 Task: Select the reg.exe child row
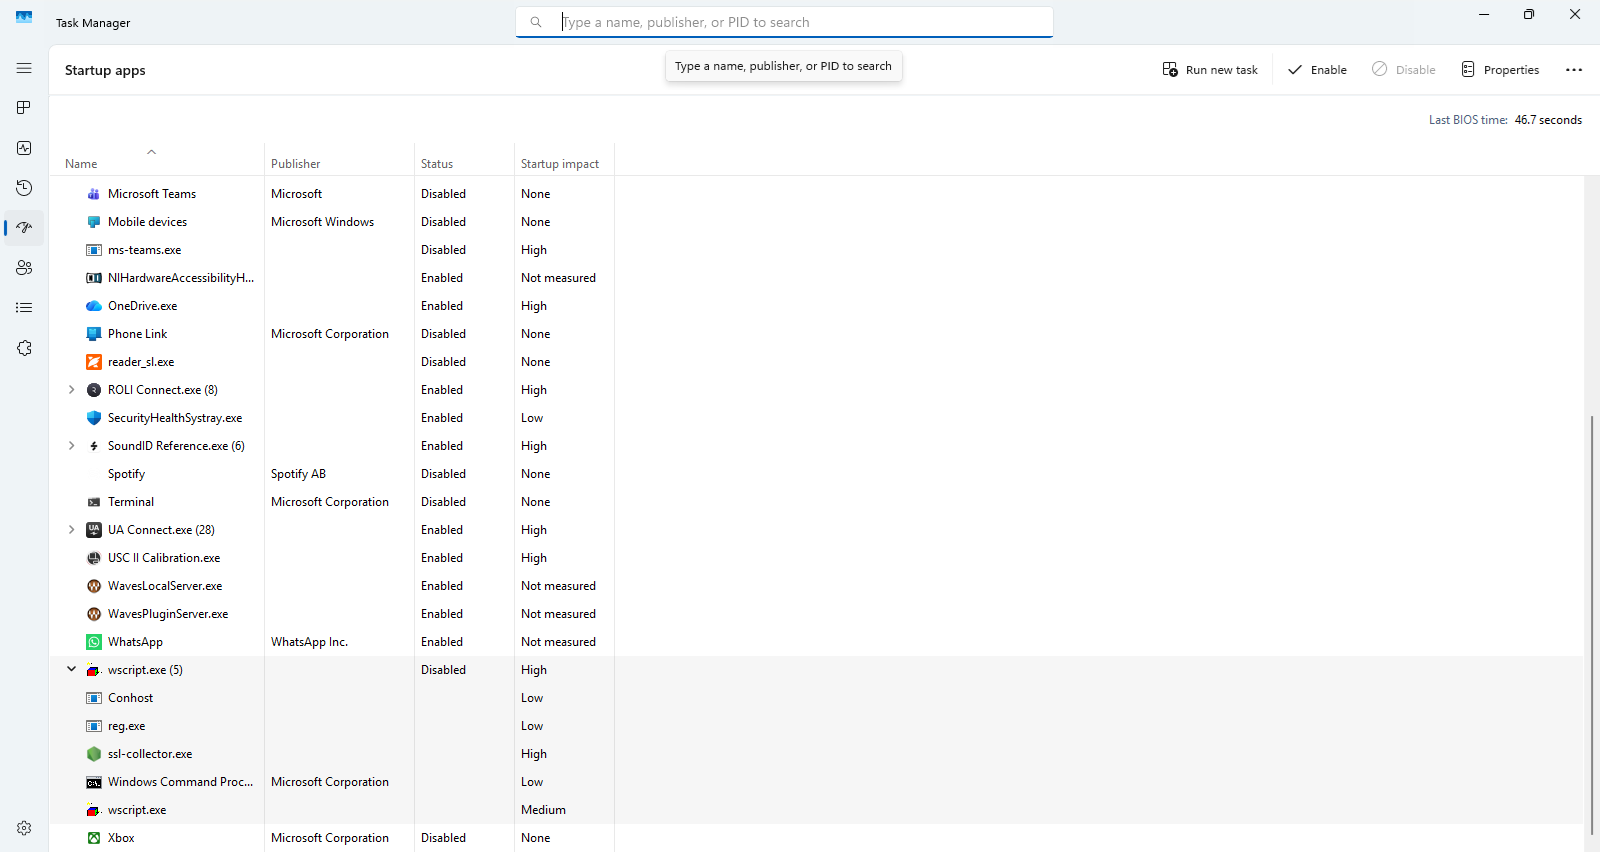click(817, 726)
